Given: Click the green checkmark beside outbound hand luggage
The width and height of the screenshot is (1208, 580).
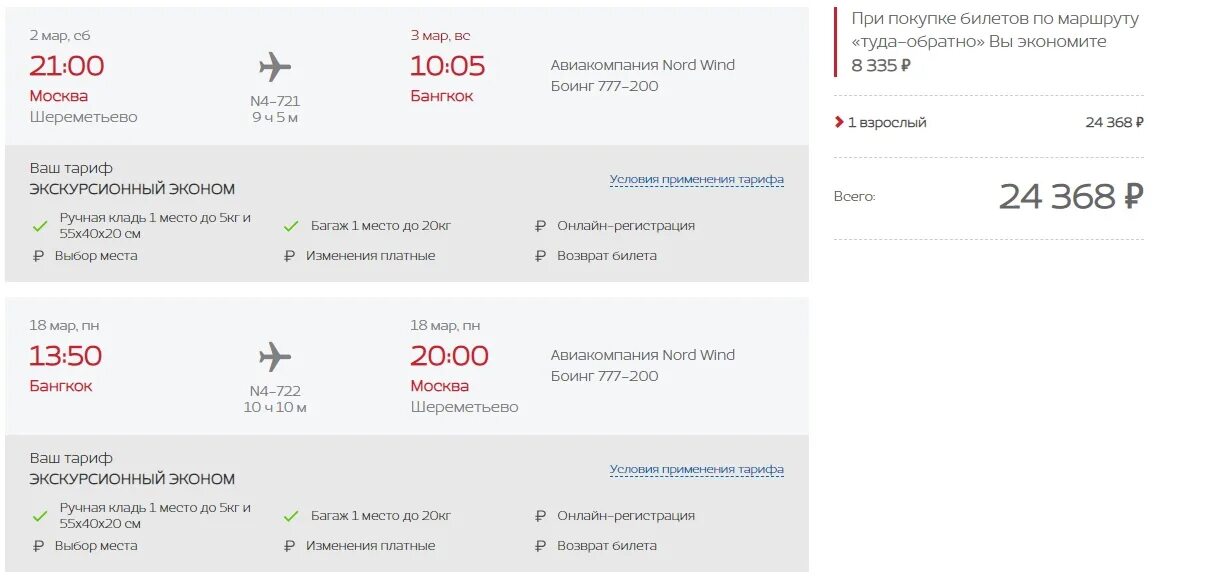Looking at the screenshot, I should point(40,226).
